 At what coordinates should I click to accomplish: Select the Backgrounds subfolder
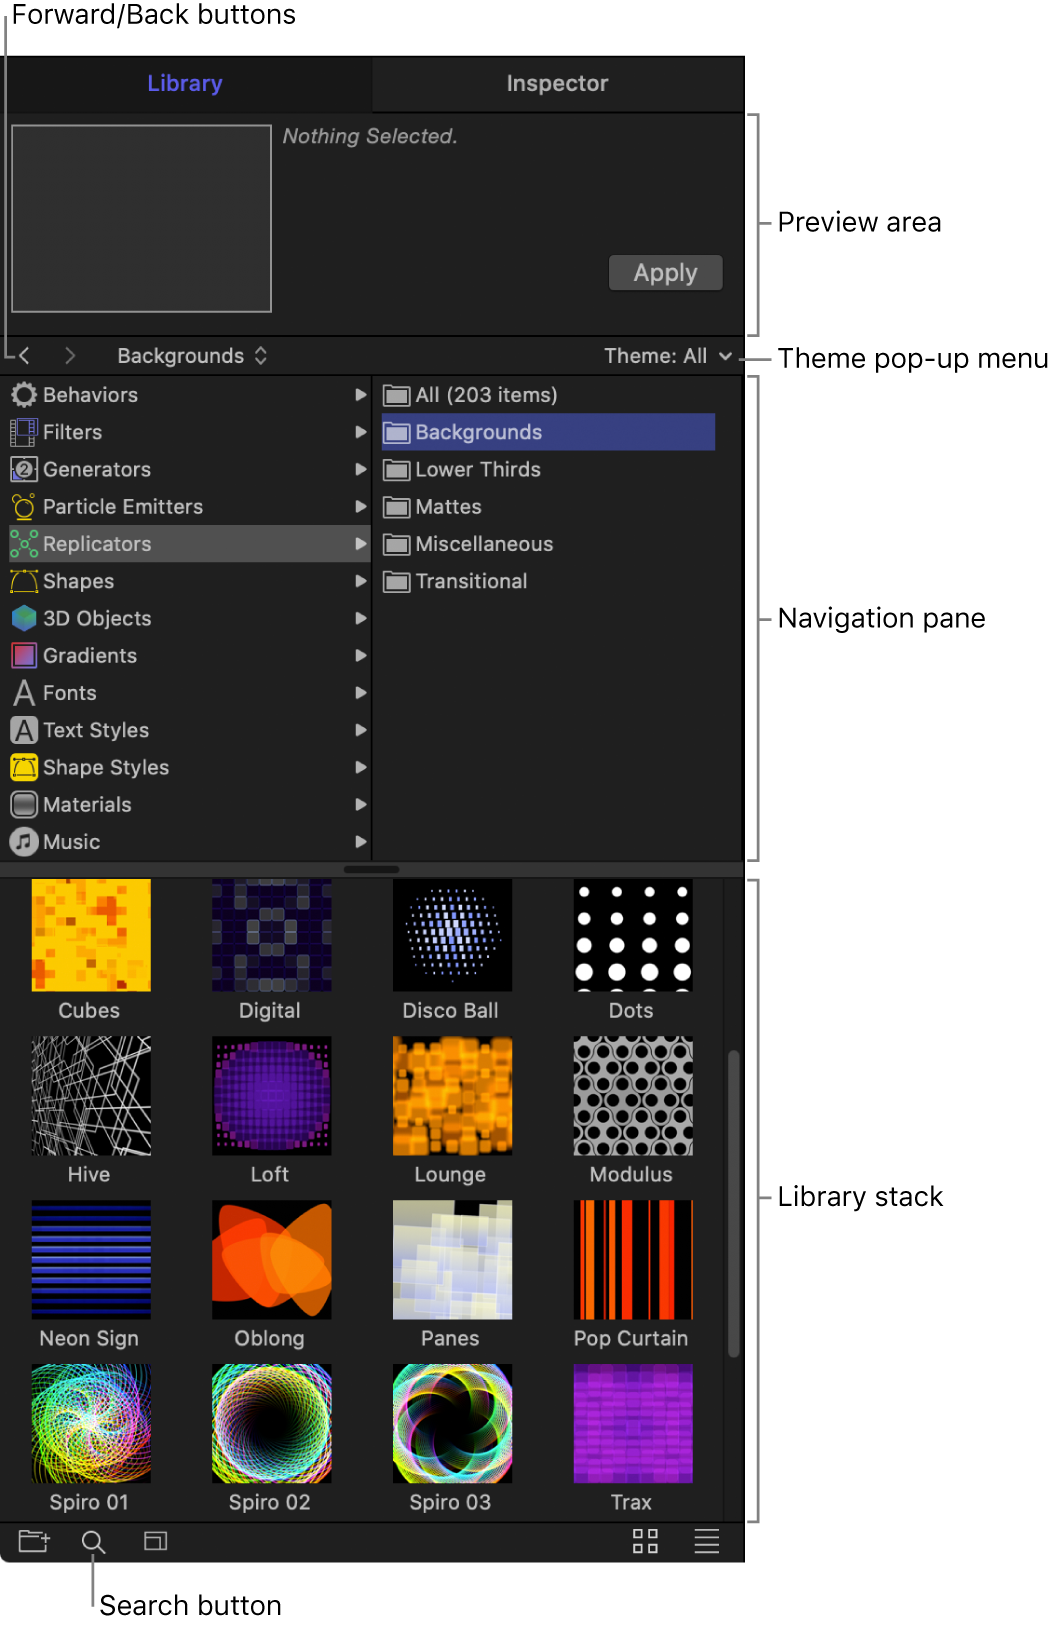548,432
